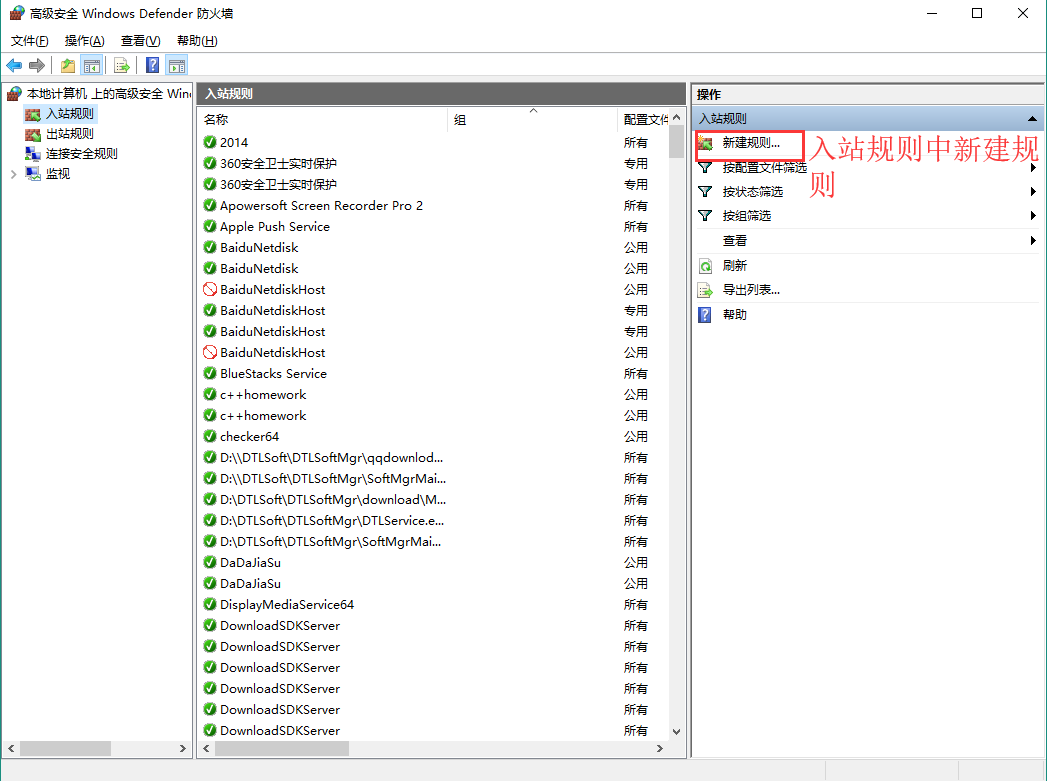Click the filter funnel icon for 按组筛选
1047x781 pixels.
click(x=705, y=216)
